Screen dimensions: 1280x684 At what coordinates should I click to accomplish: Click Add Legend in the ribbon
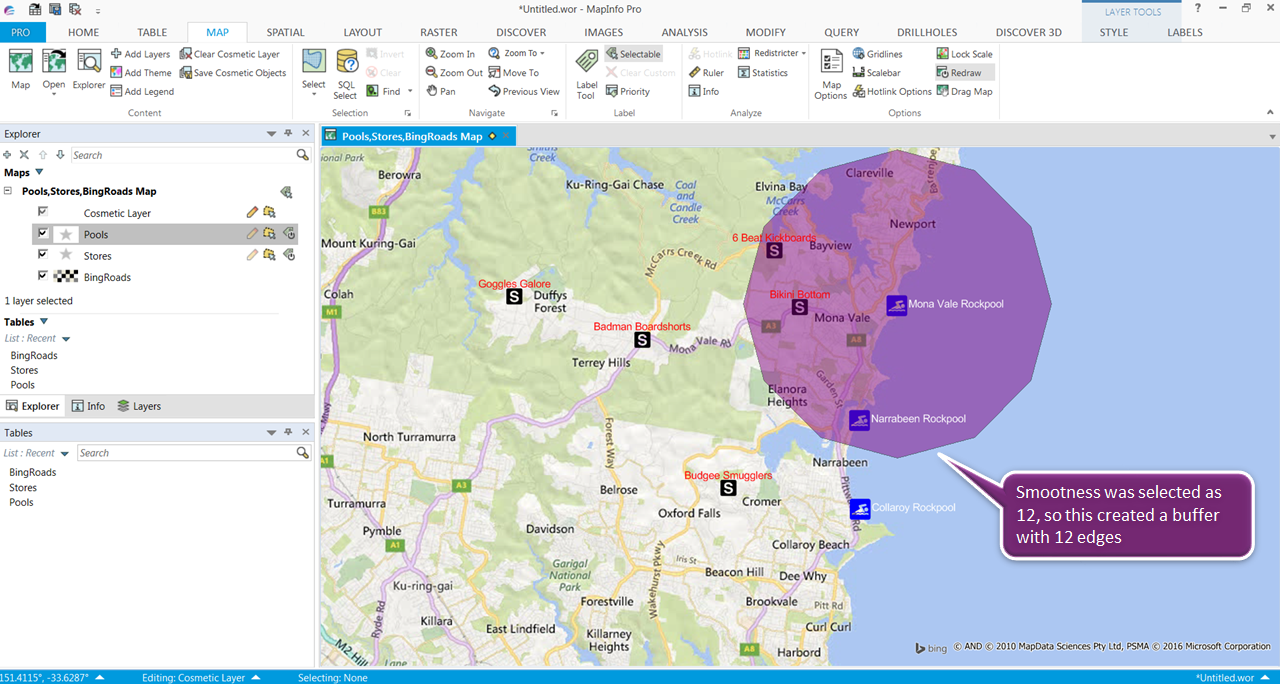[x=142, y=91]
